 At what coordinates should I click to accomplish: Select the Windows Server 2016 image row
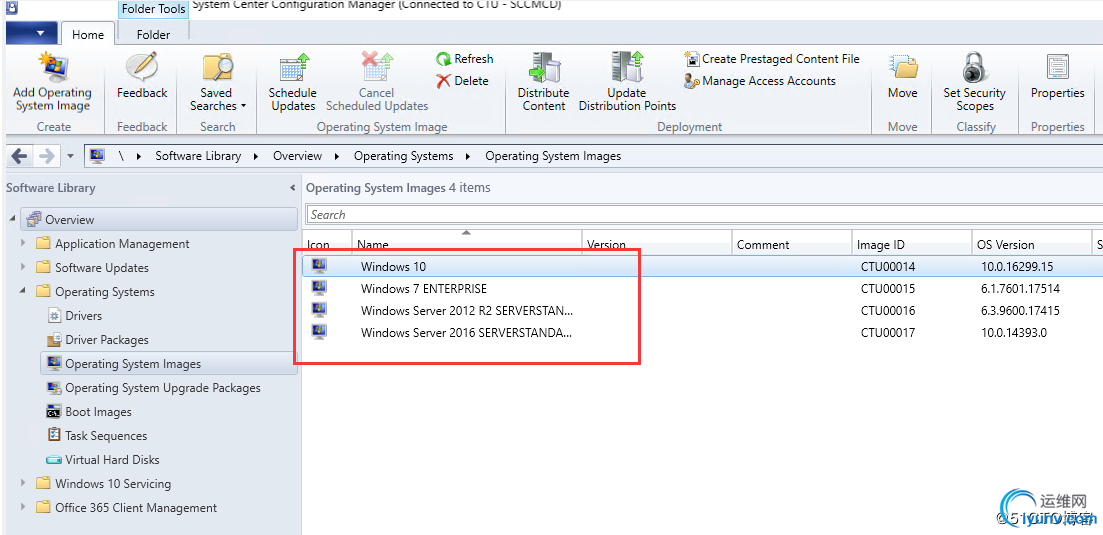point(703,333)
